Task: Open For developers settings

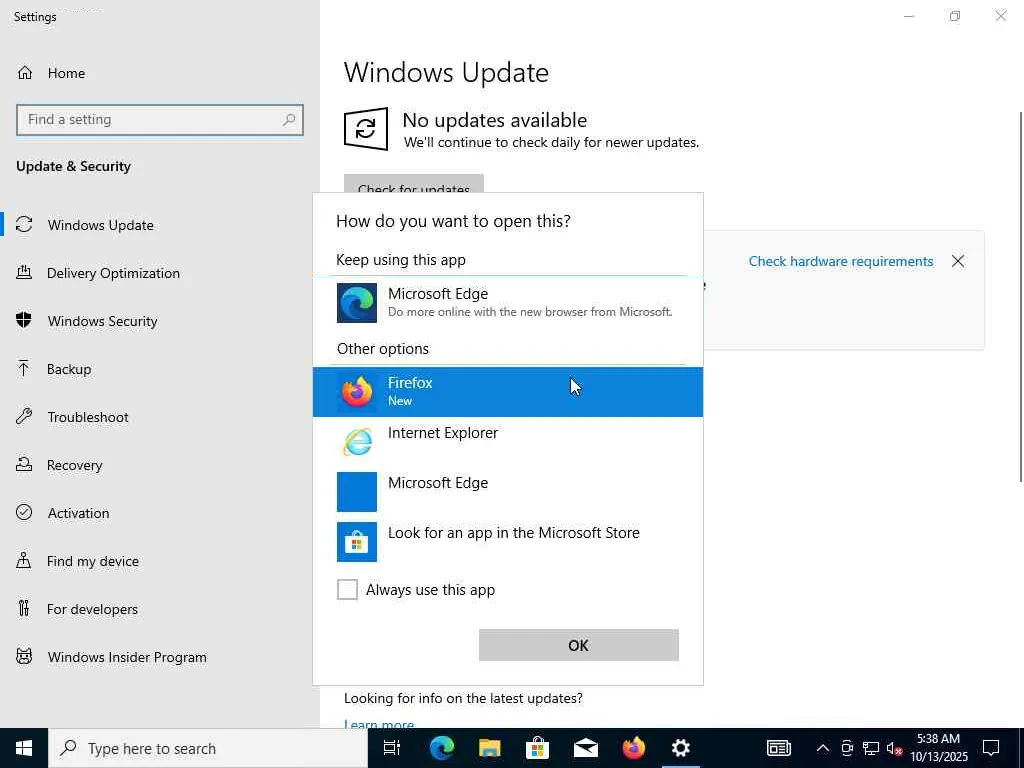Action: pos(92,609)
